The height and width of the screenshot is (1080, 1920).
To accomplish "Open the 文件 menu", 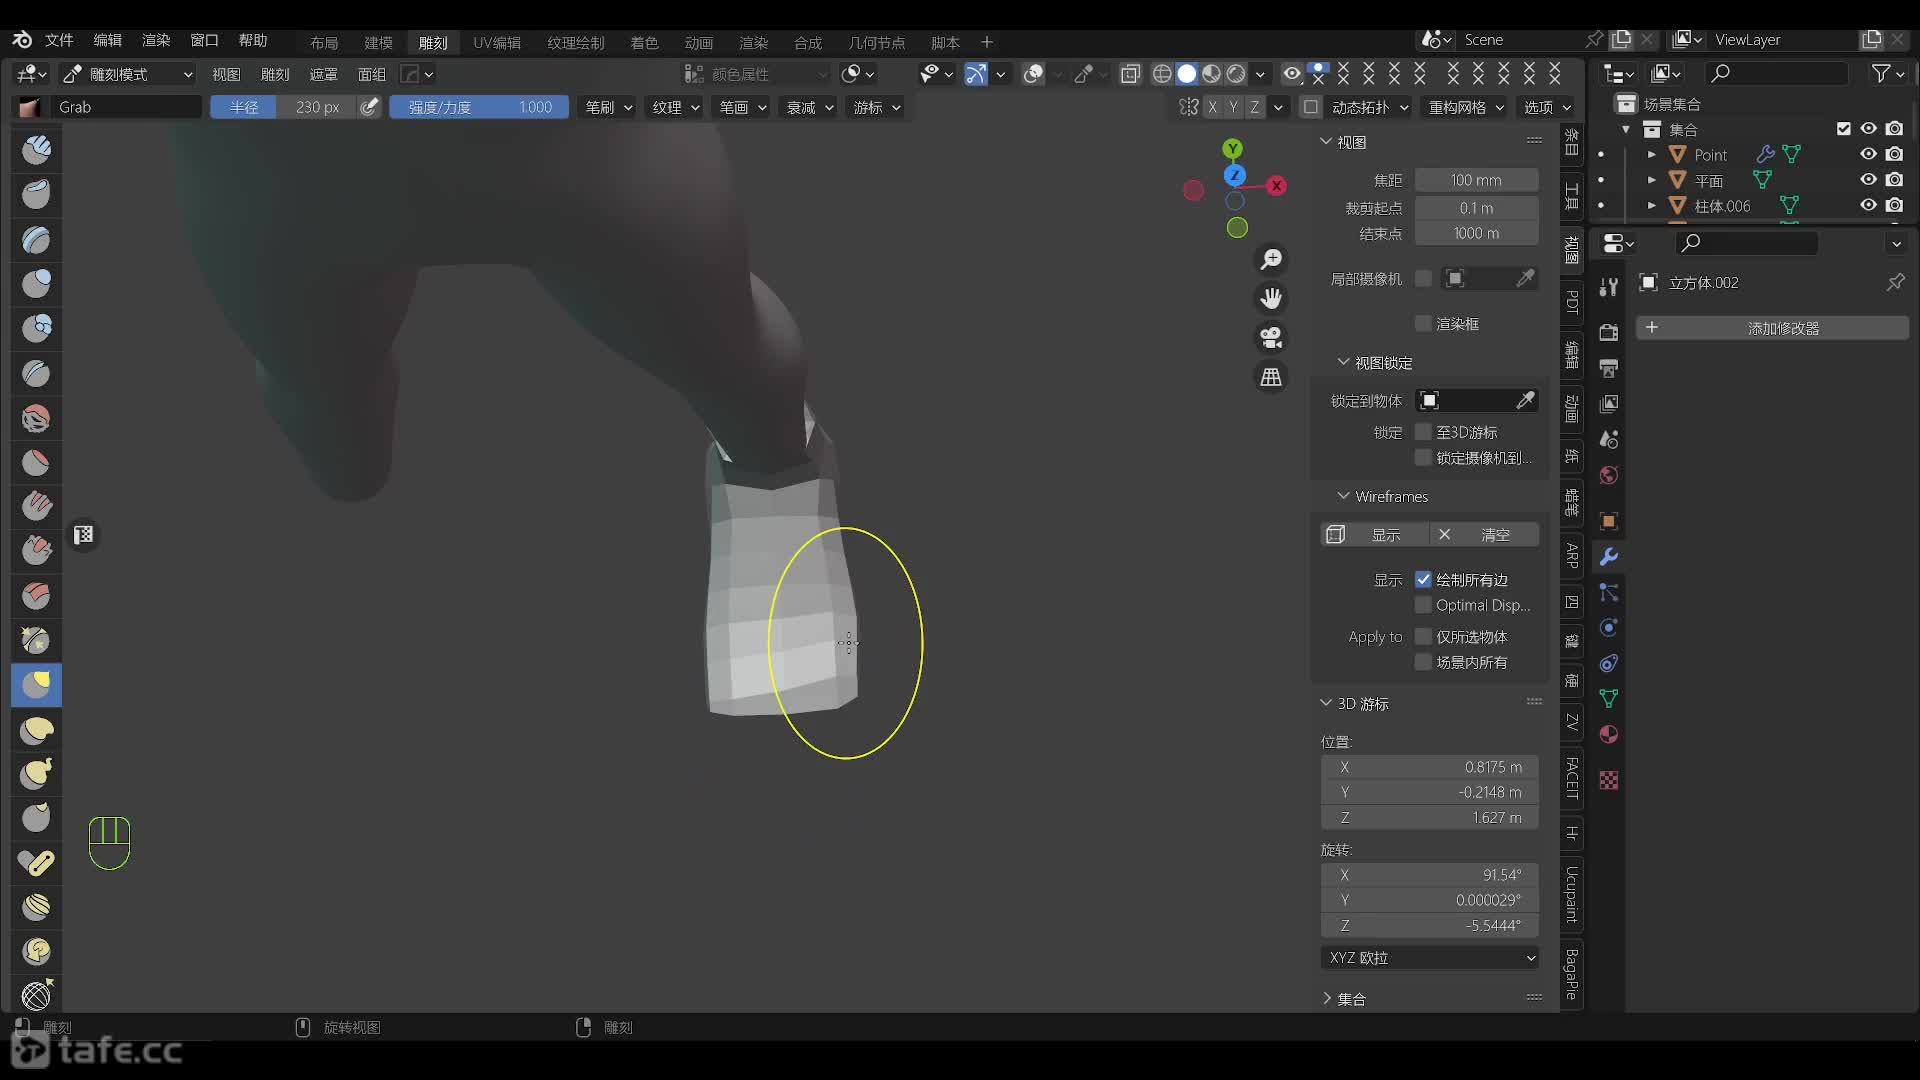I will 59,40.
